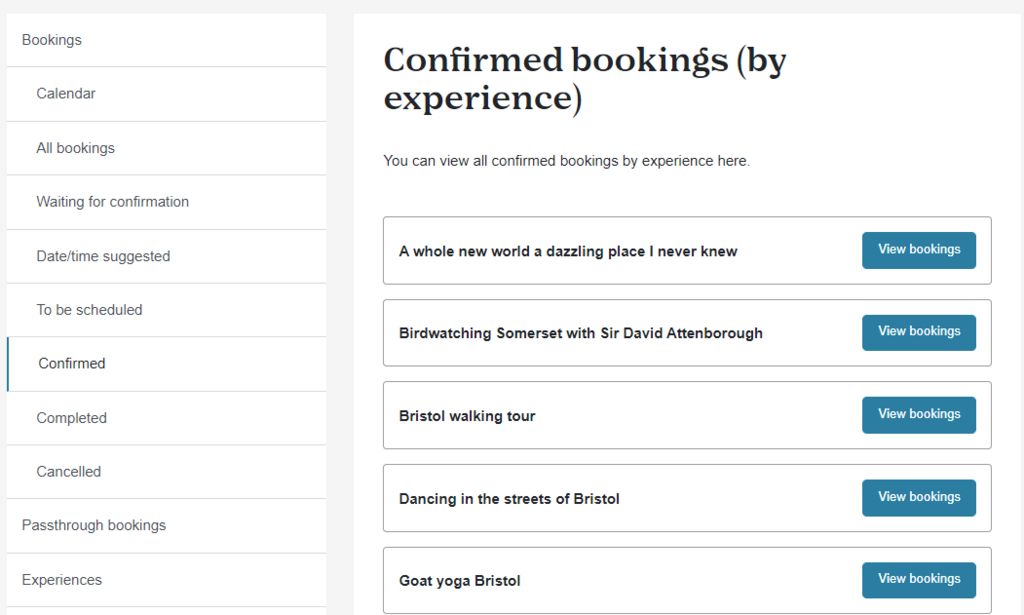Go to the Calendar page
The height and width of the screenshot is (615, 1024).
pos(167,94)
